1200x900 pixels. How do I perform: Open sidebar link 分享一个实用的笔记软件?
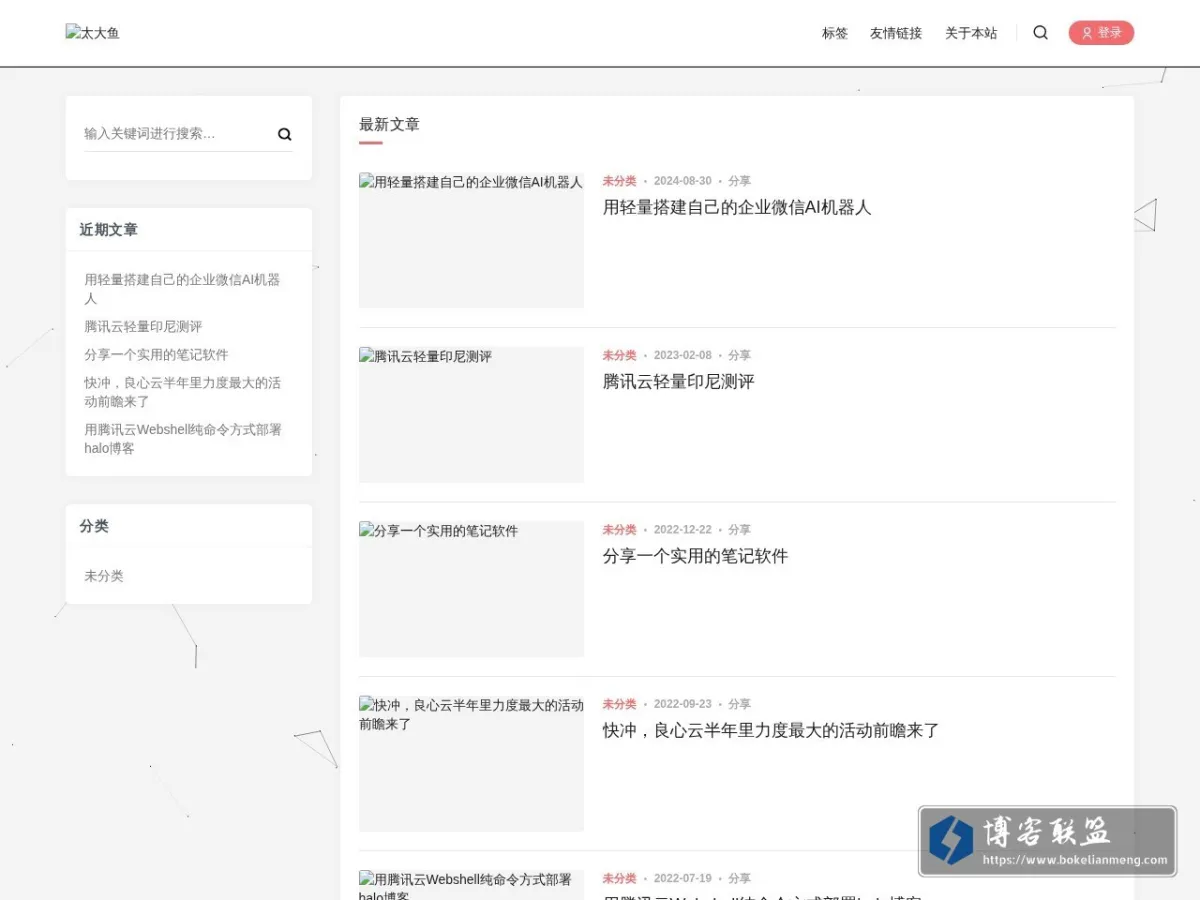coord(156,355)
